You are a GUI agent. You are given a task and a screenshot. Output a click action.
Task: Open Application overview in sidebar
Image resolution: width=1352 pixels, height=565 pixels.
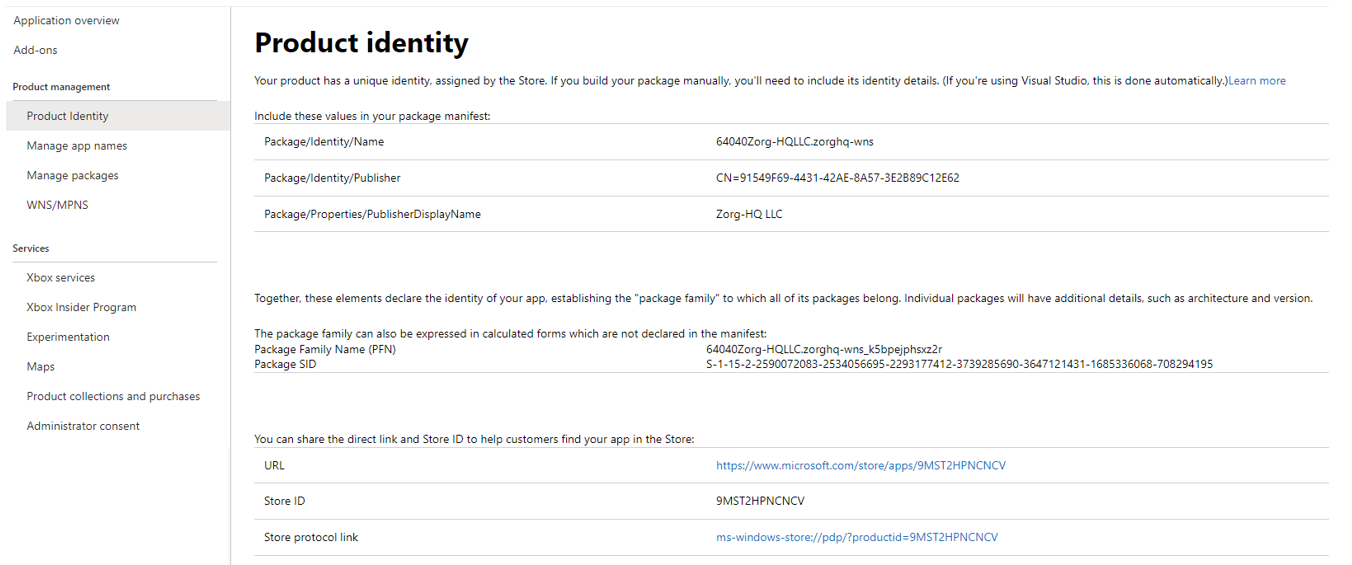click(x=66, y=20)
